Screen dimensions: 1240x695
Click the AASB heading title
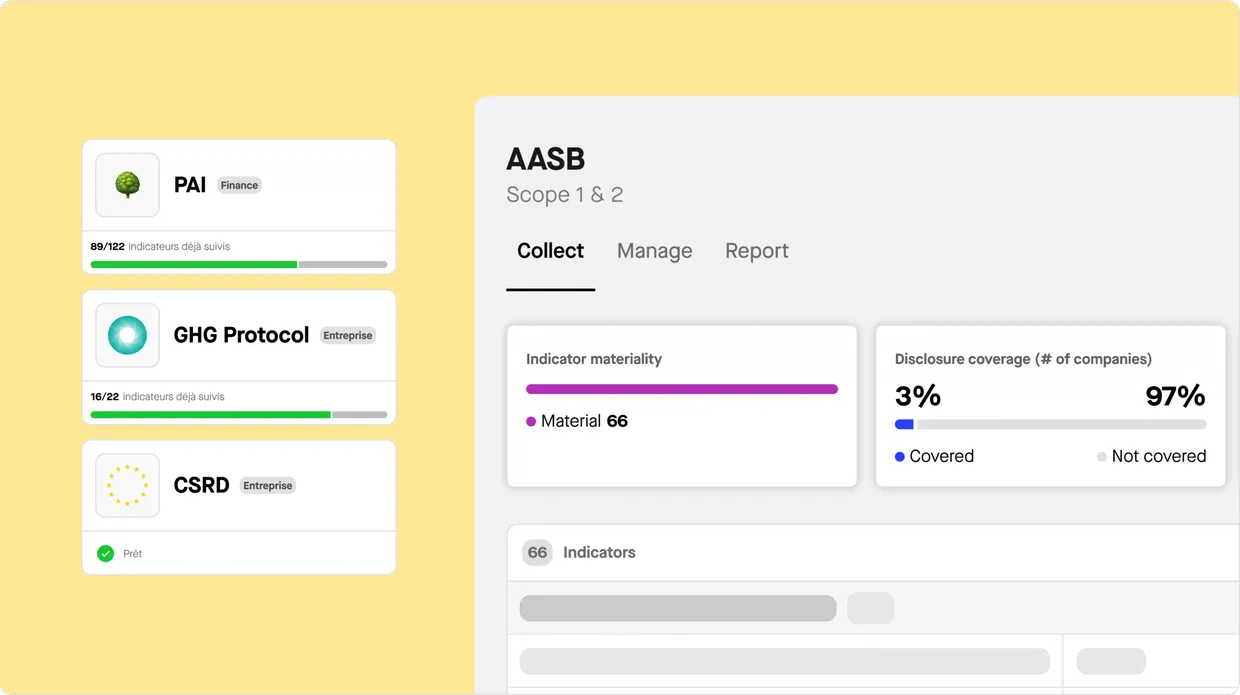coord(545,159)
